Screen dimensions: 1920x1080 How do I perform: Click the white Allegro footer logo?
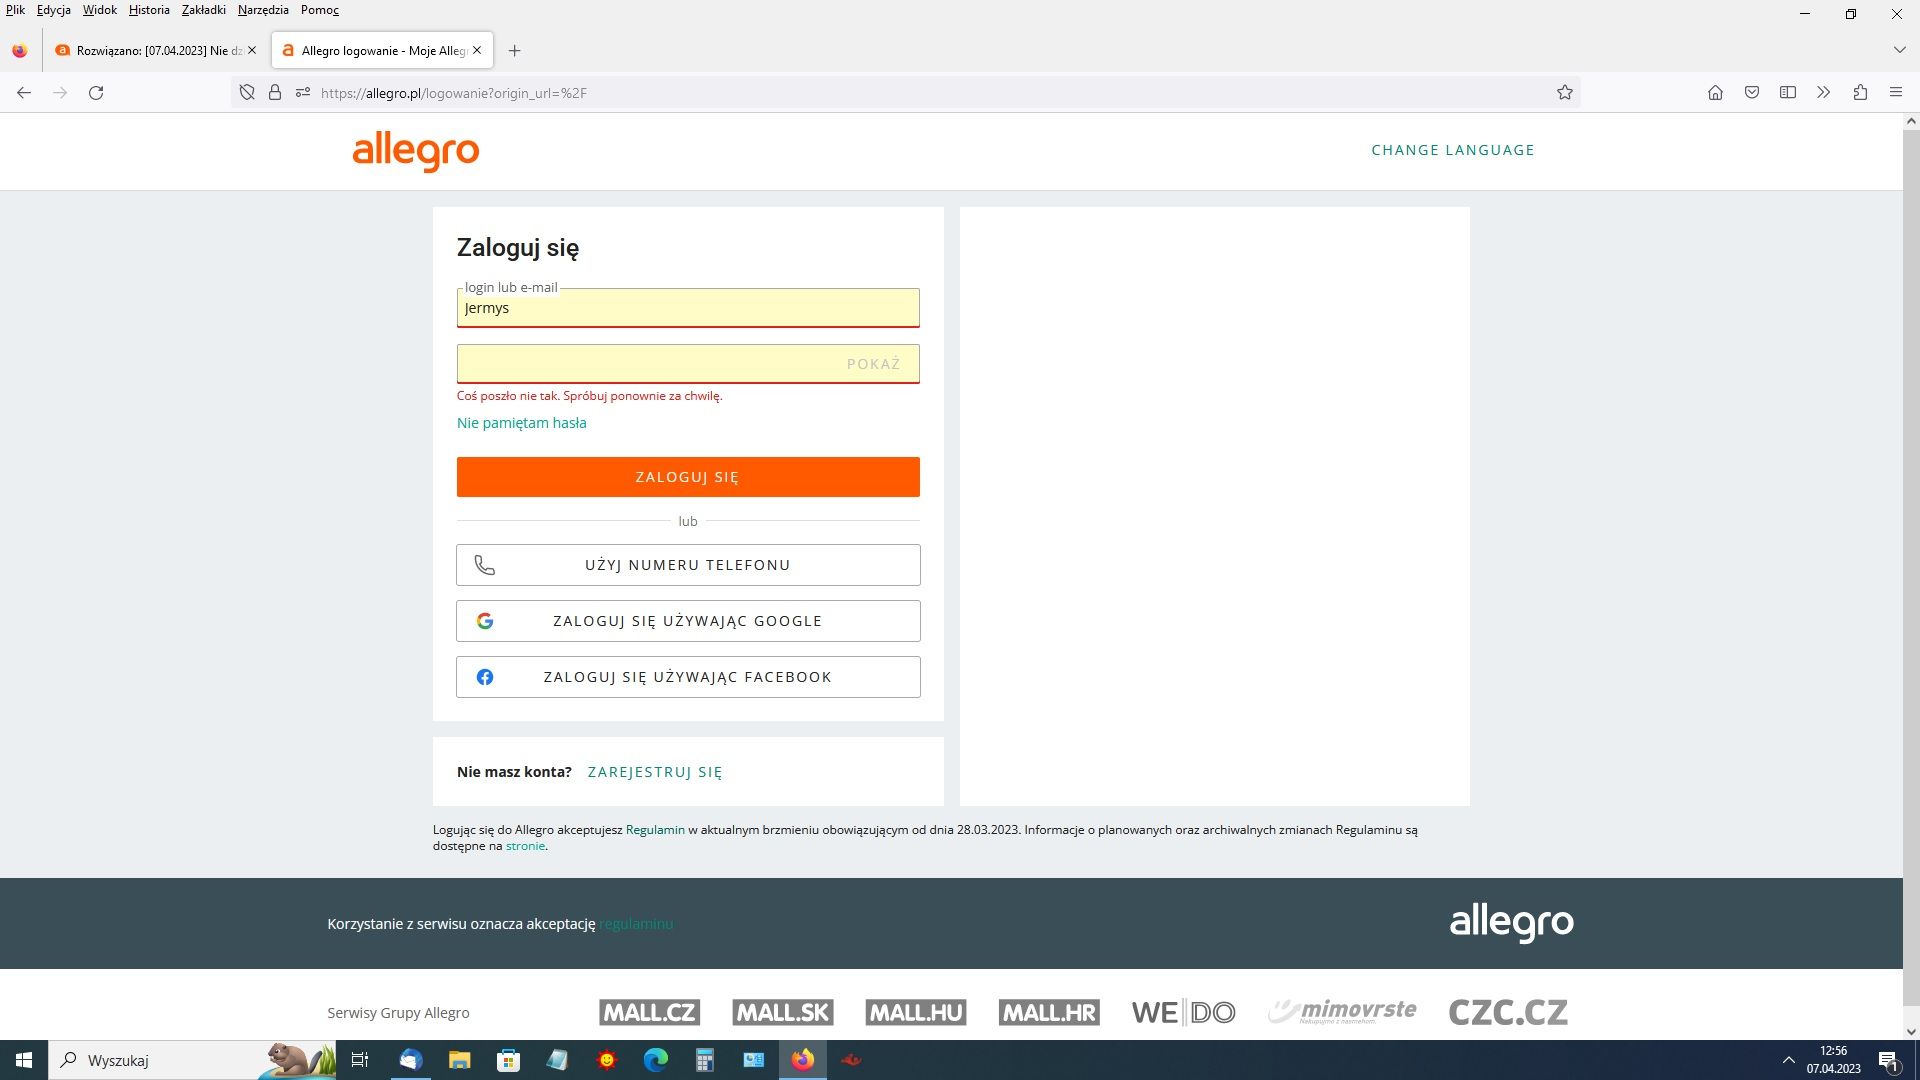[x=1511, y=923]
